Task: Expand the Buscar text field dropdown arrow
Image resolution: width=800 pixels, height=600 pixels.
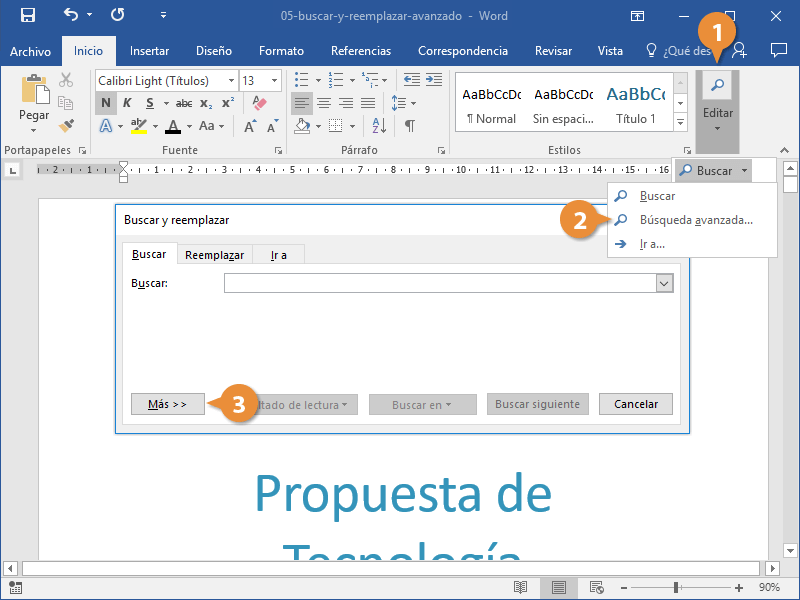Action: click(664, 284)
